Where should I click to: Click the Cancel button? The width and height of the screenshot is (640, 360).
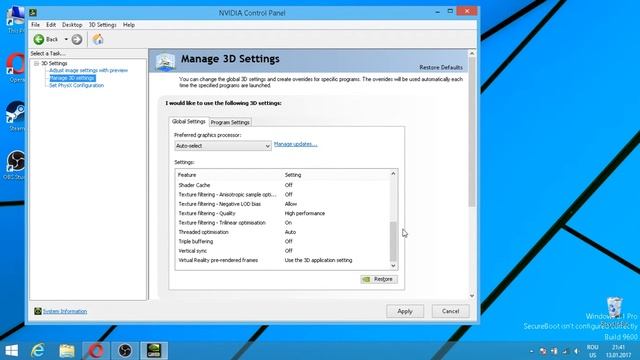[x=451, y=311]
